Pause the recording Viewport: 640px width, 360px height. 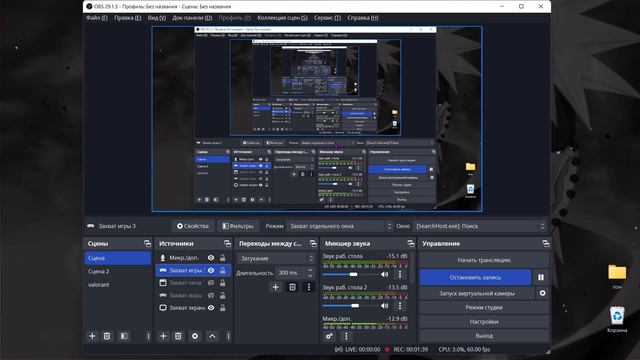pos(541,277)
